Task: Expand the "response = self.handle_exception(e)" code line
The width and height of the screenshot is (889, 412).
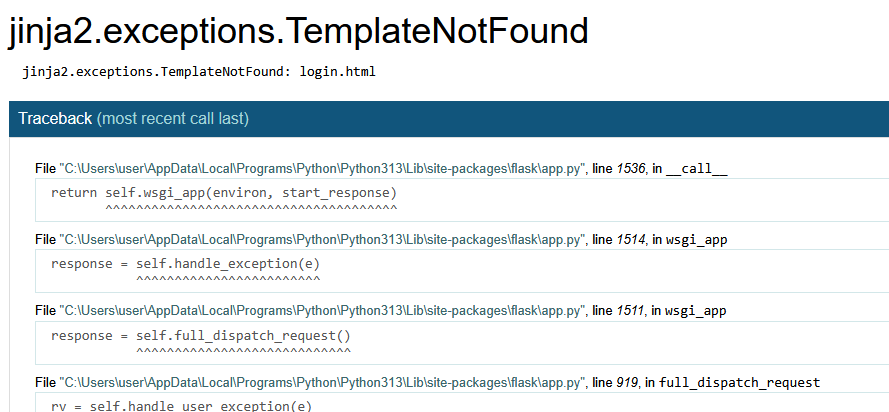Action: pos(185,264)
